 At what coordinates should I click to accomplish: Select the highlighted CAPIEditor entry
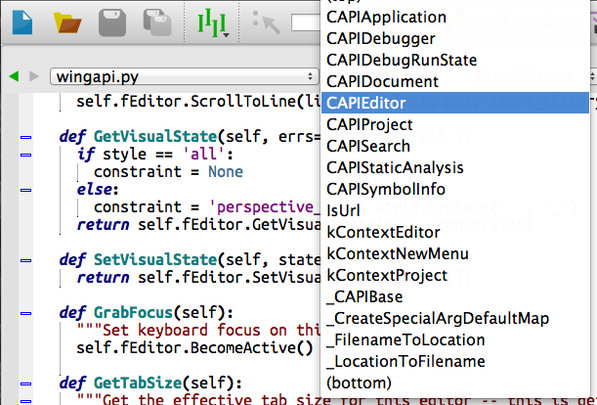point(455,103)
